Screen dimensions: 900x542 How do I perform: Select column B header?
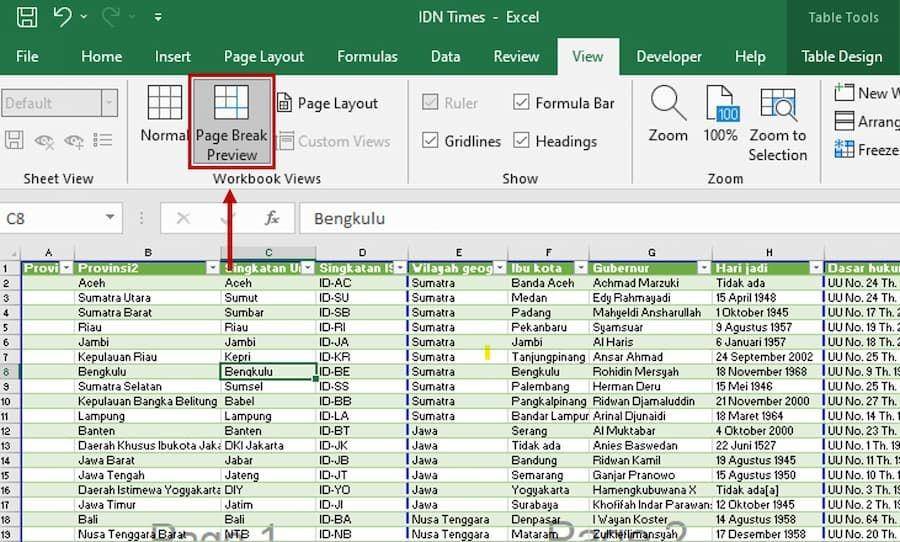point(148,253)
